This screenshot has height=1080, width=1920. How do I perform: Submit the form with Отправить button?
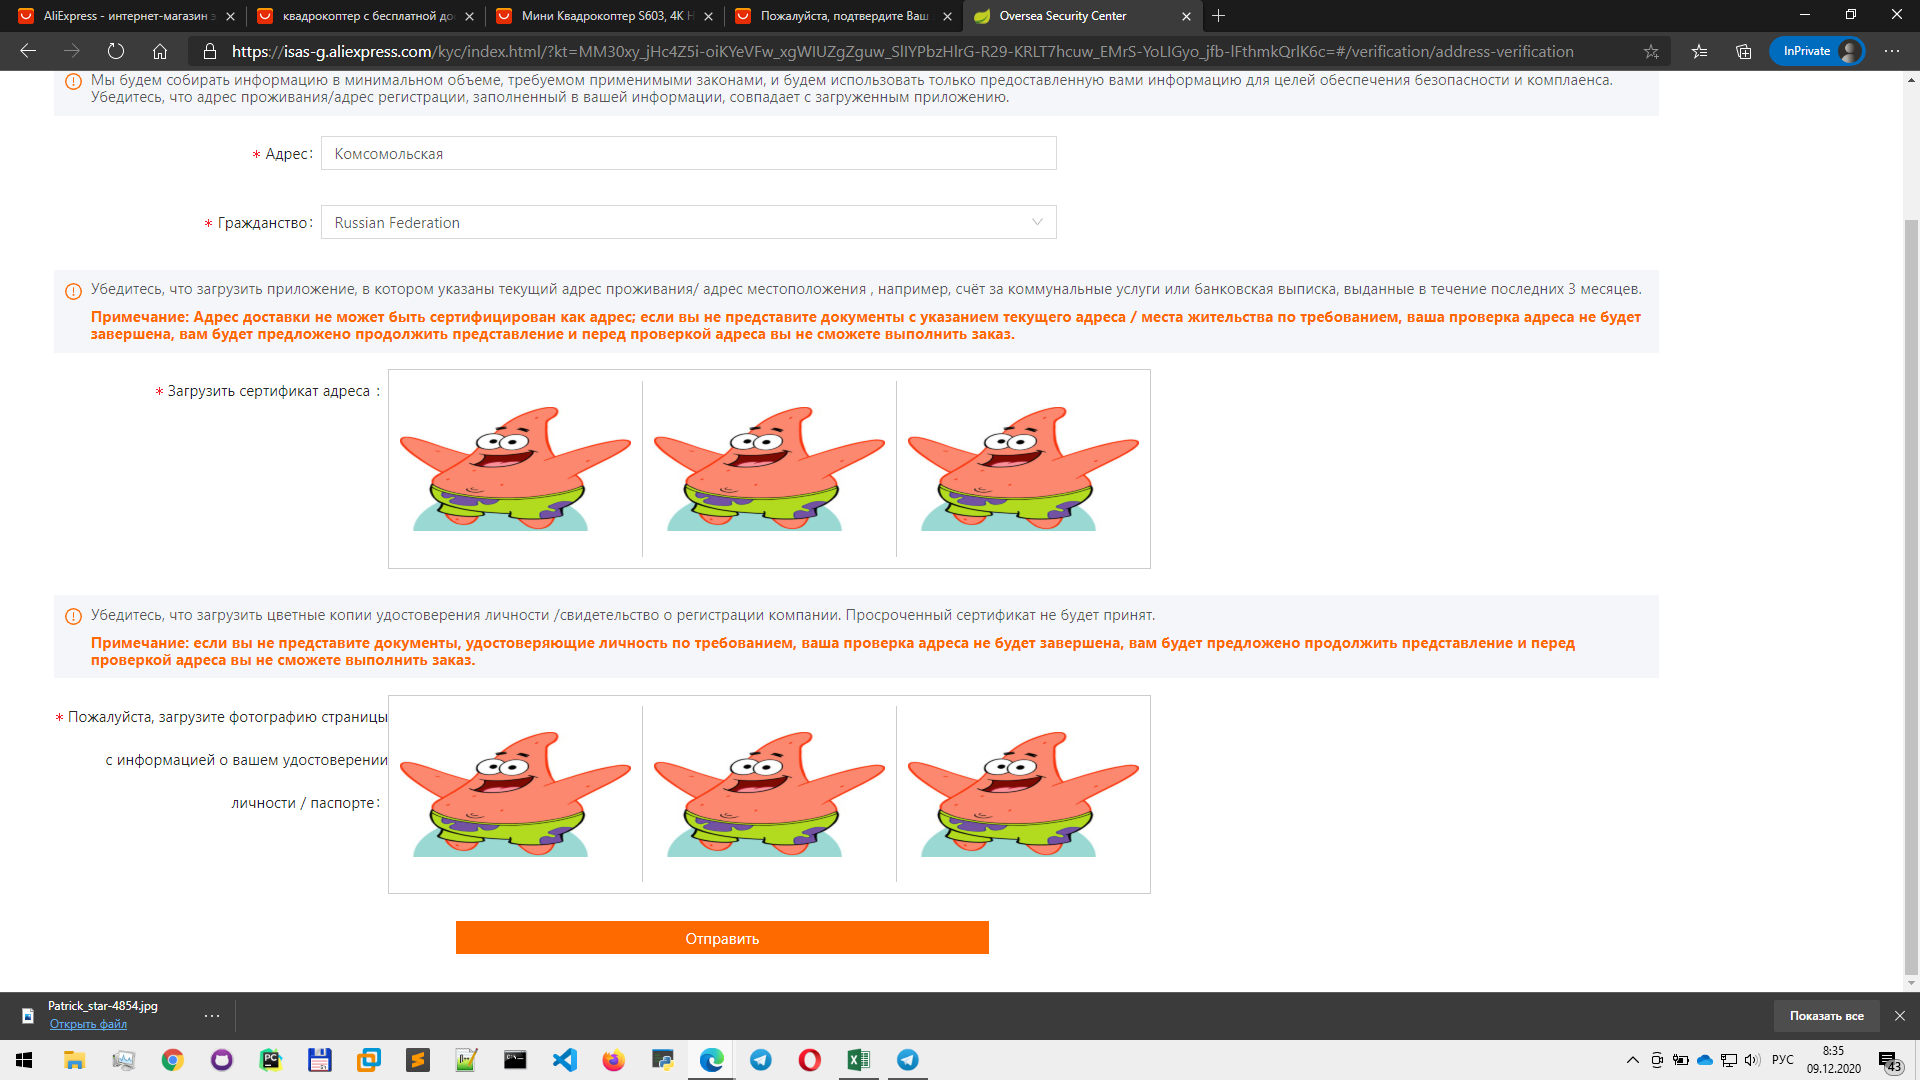coord(722,938)
